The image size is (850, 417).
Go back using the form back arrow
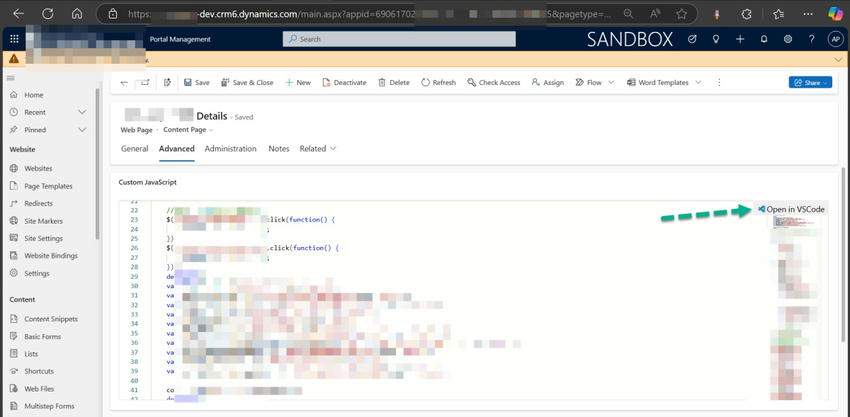(125, 83)
